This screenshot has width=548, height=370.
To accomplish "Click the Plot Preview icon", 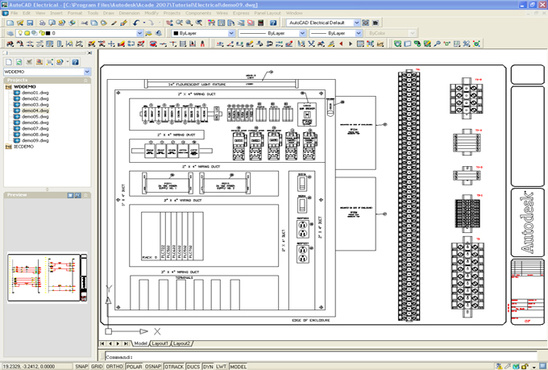I will [x=52, y=23].
